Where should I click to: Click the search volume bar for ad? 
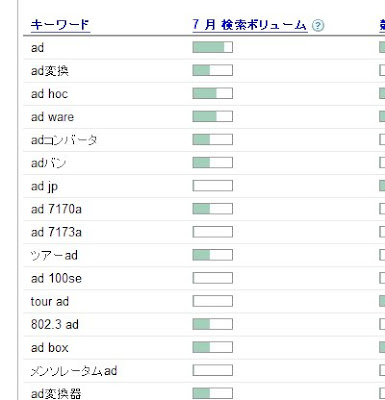point(212,47)
